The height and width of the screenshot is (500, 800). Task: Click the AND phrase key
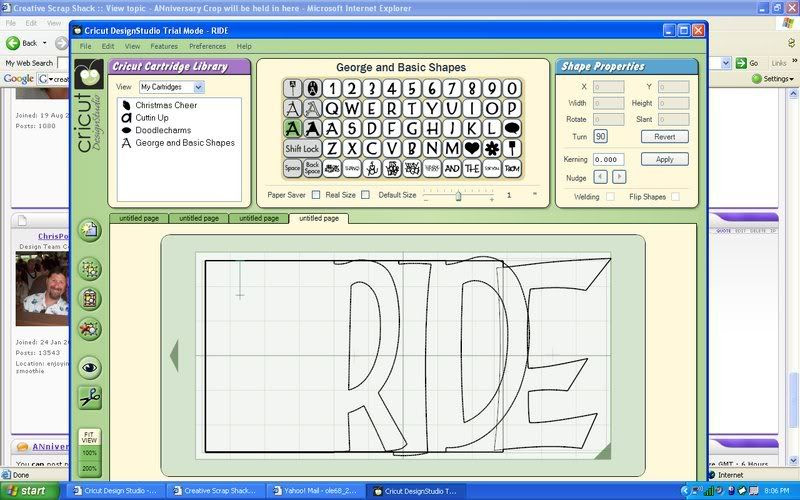point(452,168)
